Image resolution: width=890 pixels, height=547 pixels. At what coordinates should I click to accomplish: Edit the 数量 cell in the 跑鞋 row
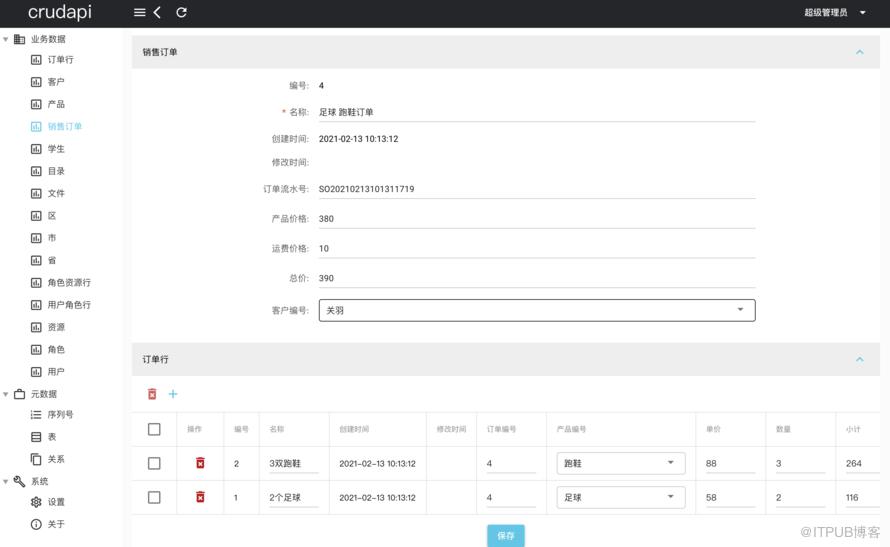[x=800, y=464]
